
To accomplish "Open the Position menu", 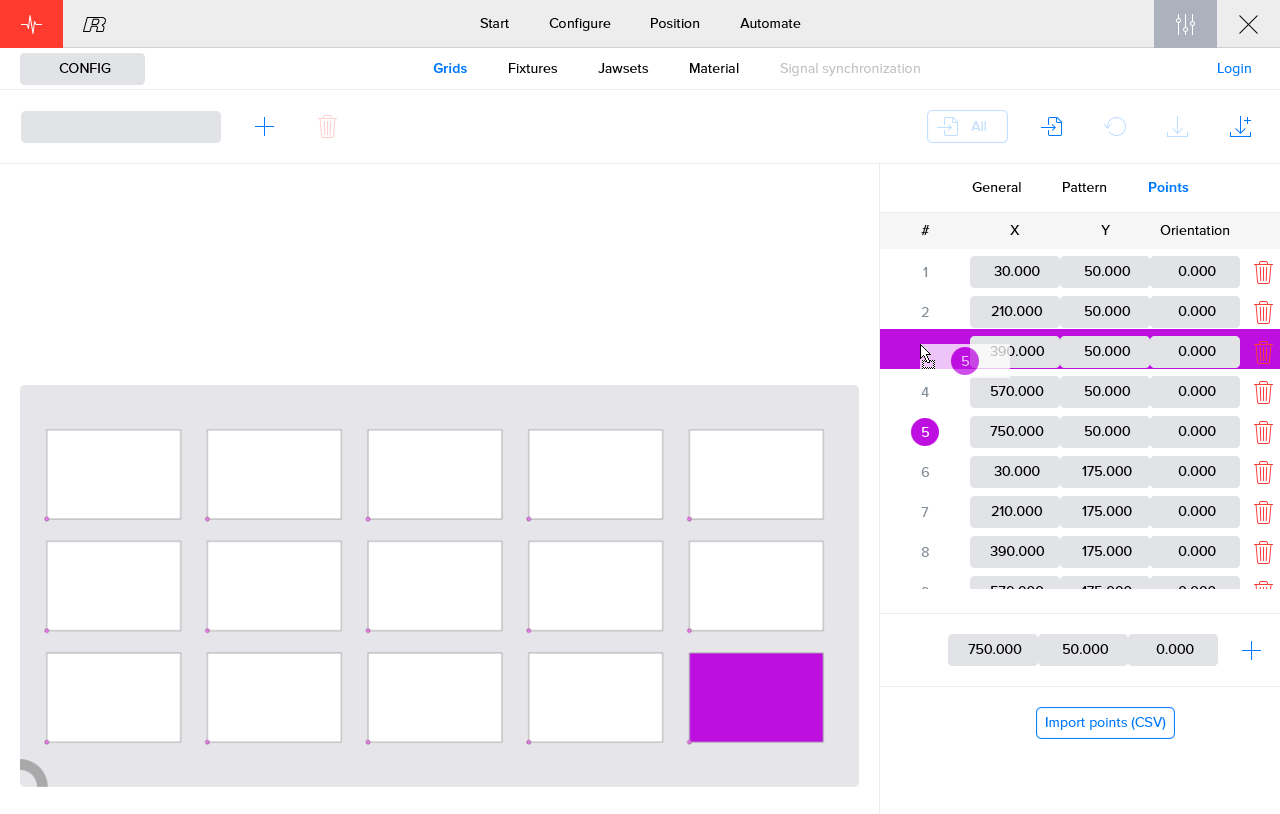I will pyautogui.click(x=675, y=23).
